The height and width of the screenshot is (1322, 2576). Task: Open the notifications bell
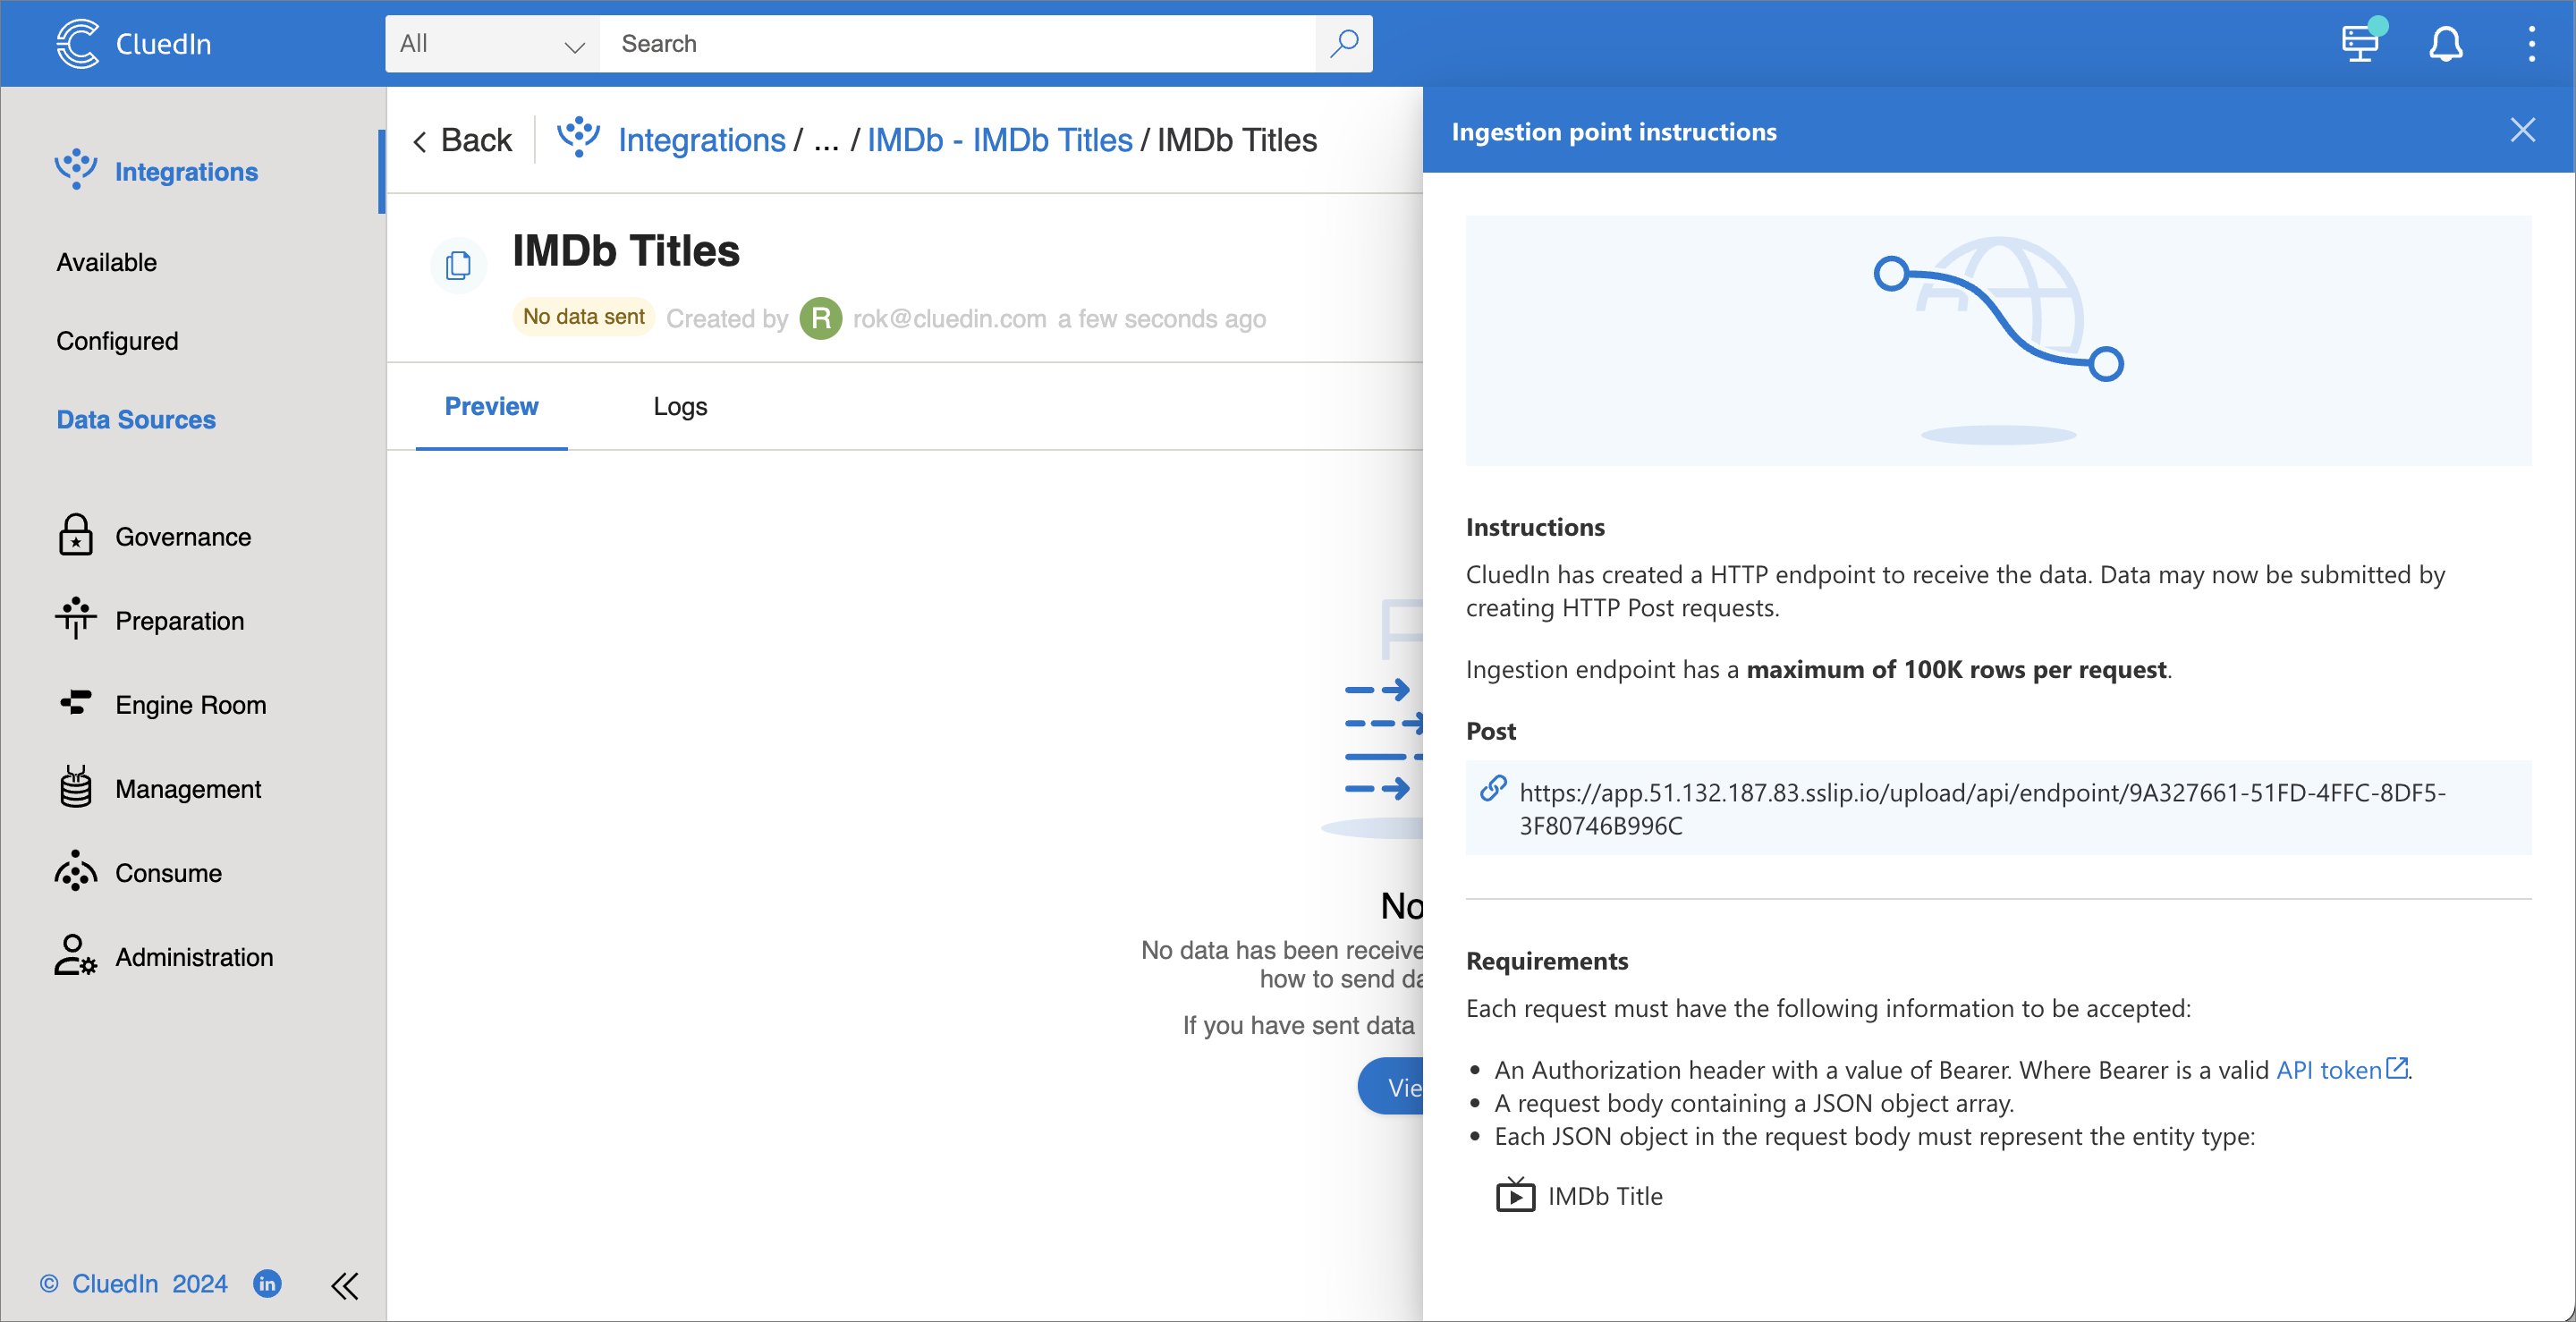pos(2445,43)
